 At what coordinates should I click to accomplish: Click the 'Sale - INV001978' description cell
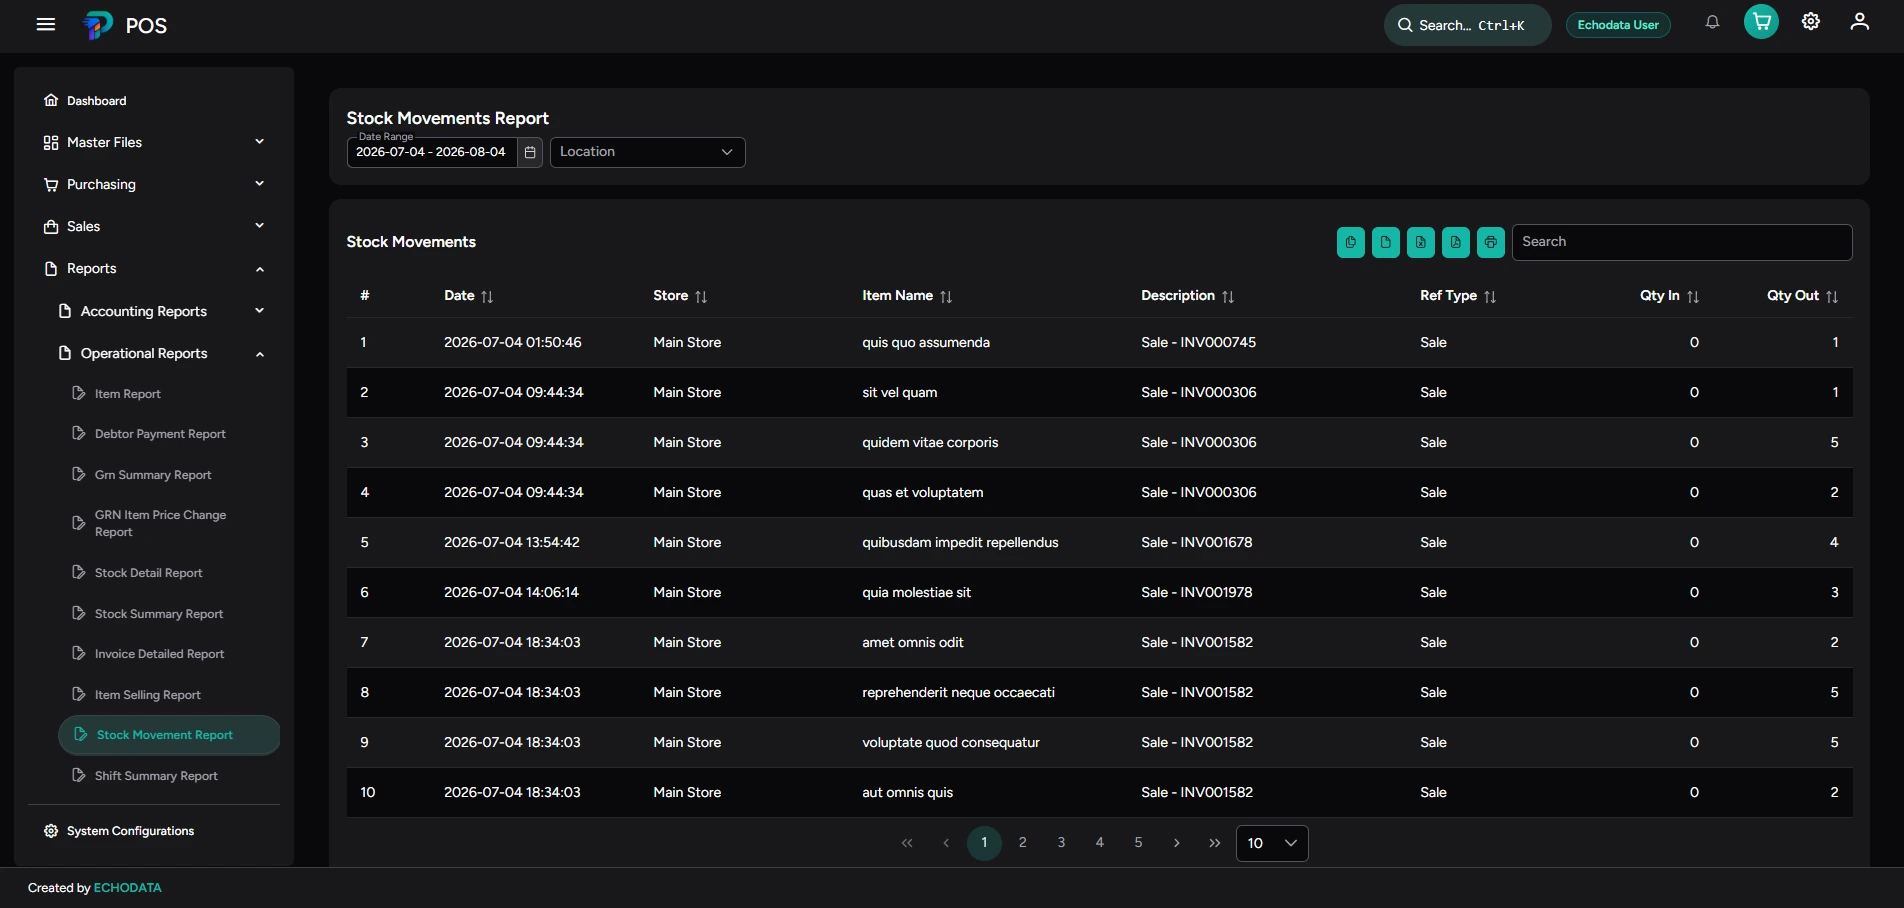coord(1196,593)
